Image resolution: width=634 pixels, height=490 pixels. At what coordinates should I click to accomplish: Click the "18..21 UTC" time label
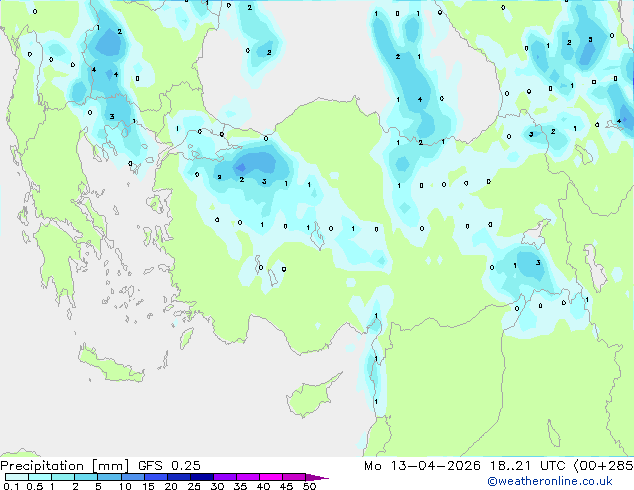527,466
